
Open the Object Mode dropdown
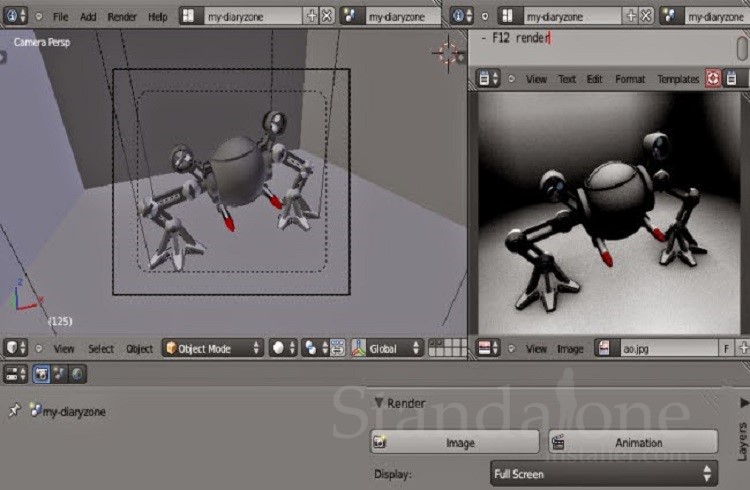(x=213, y=348)
